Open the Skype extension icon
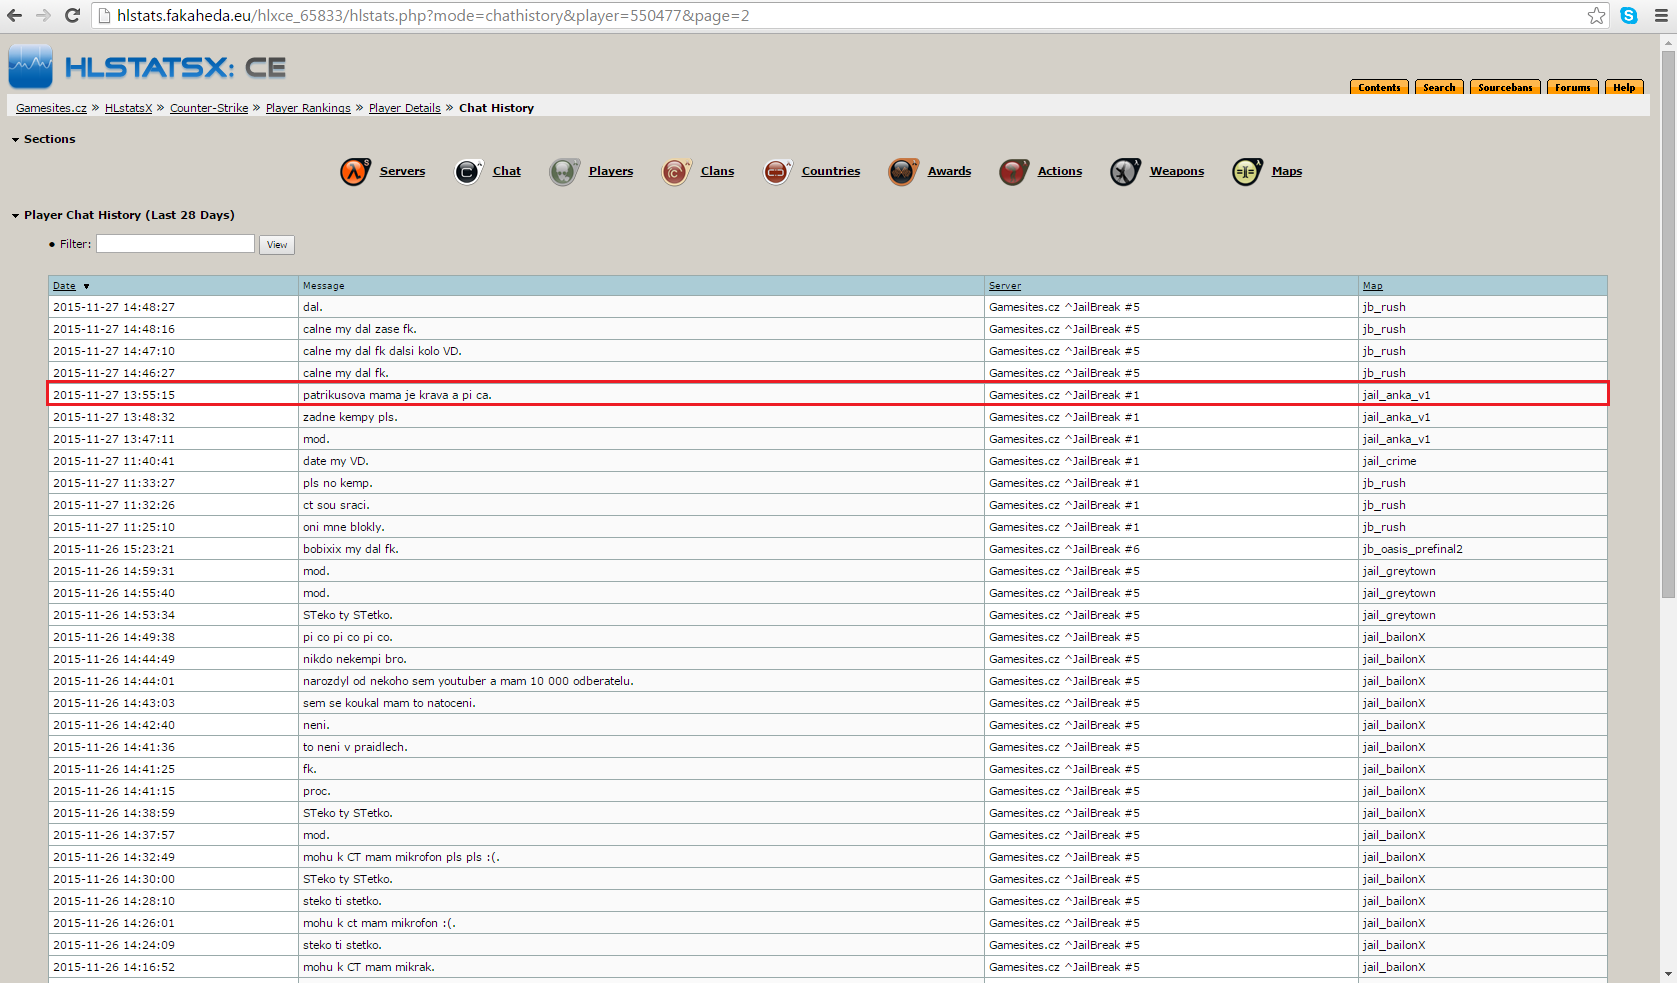 (1629, 16)
